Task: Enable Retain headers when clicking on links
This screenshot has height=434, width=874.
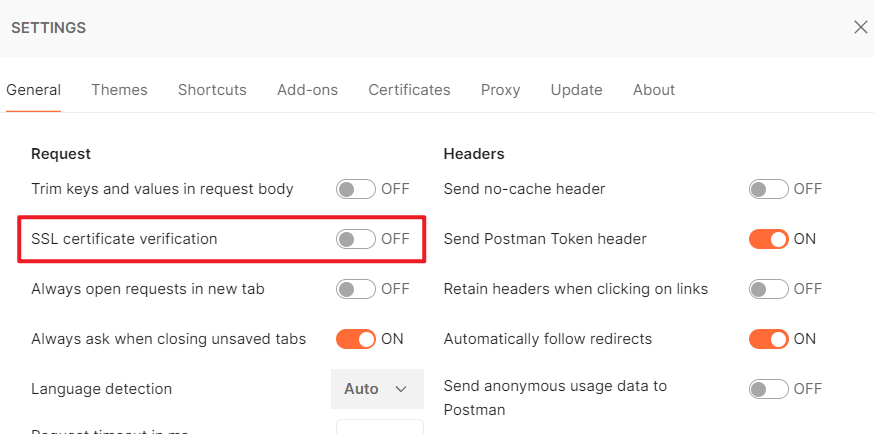Action: pos(768,289)
